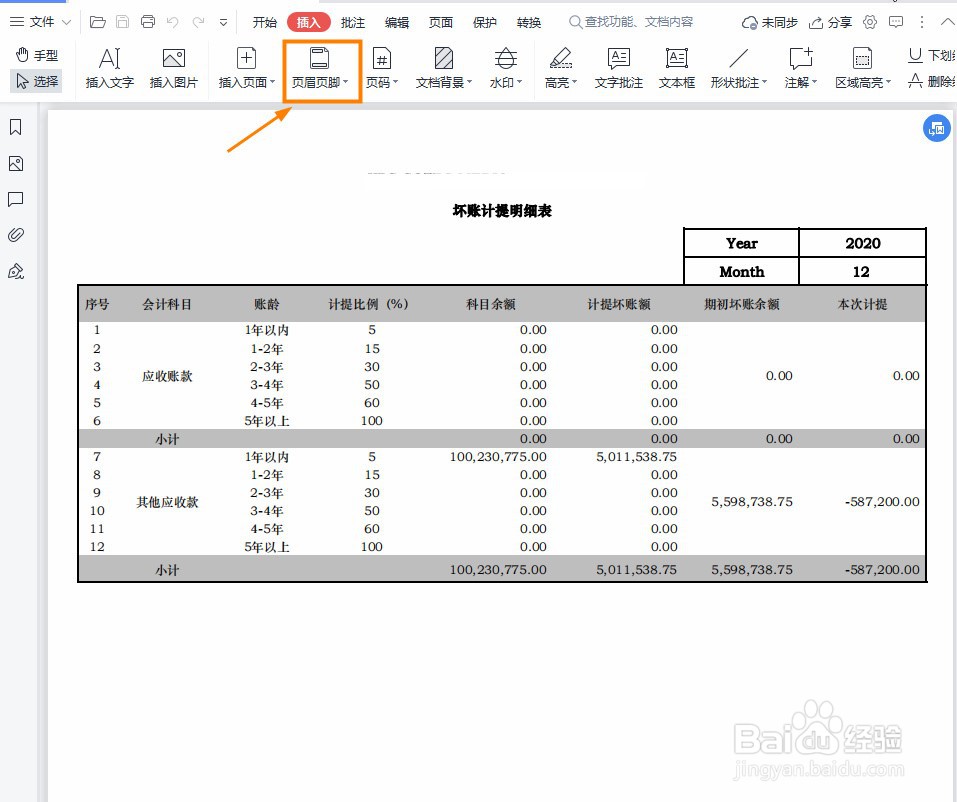Open the 高亮 highlight dropdown

pyautogui.click(x=560, y=68)
